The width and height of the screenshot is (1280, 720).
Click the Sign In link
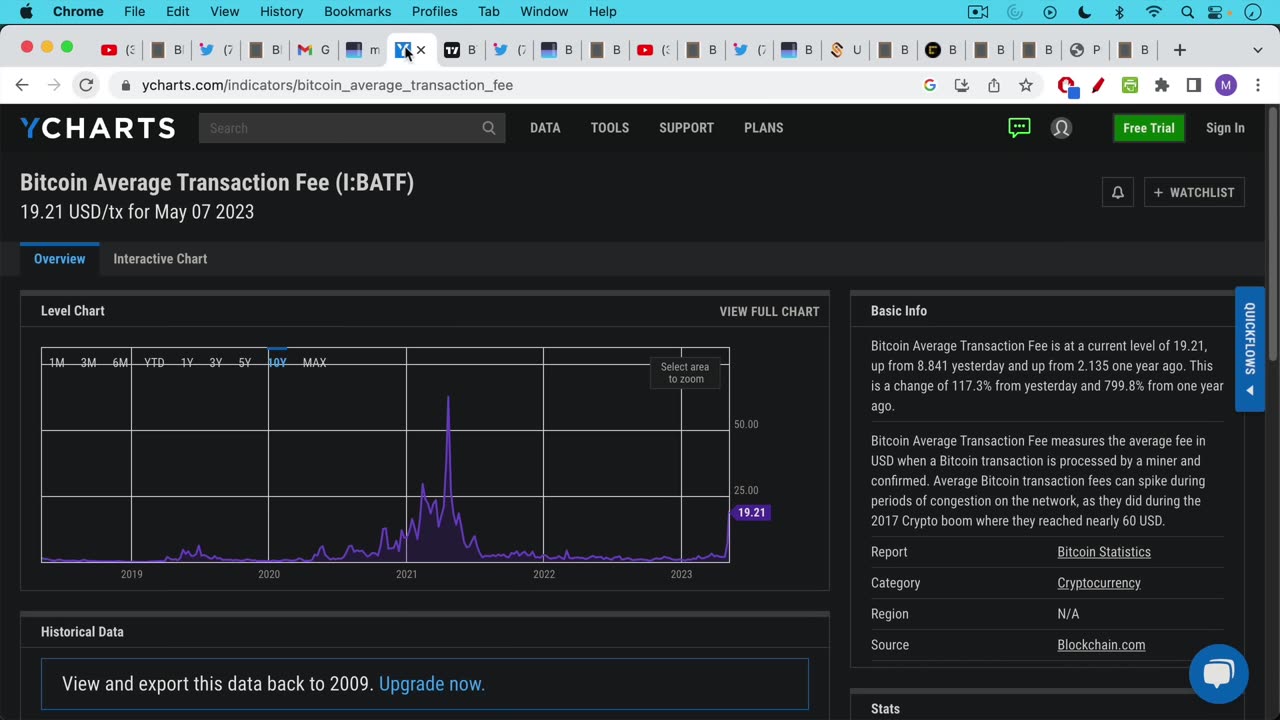(1225, 128)
